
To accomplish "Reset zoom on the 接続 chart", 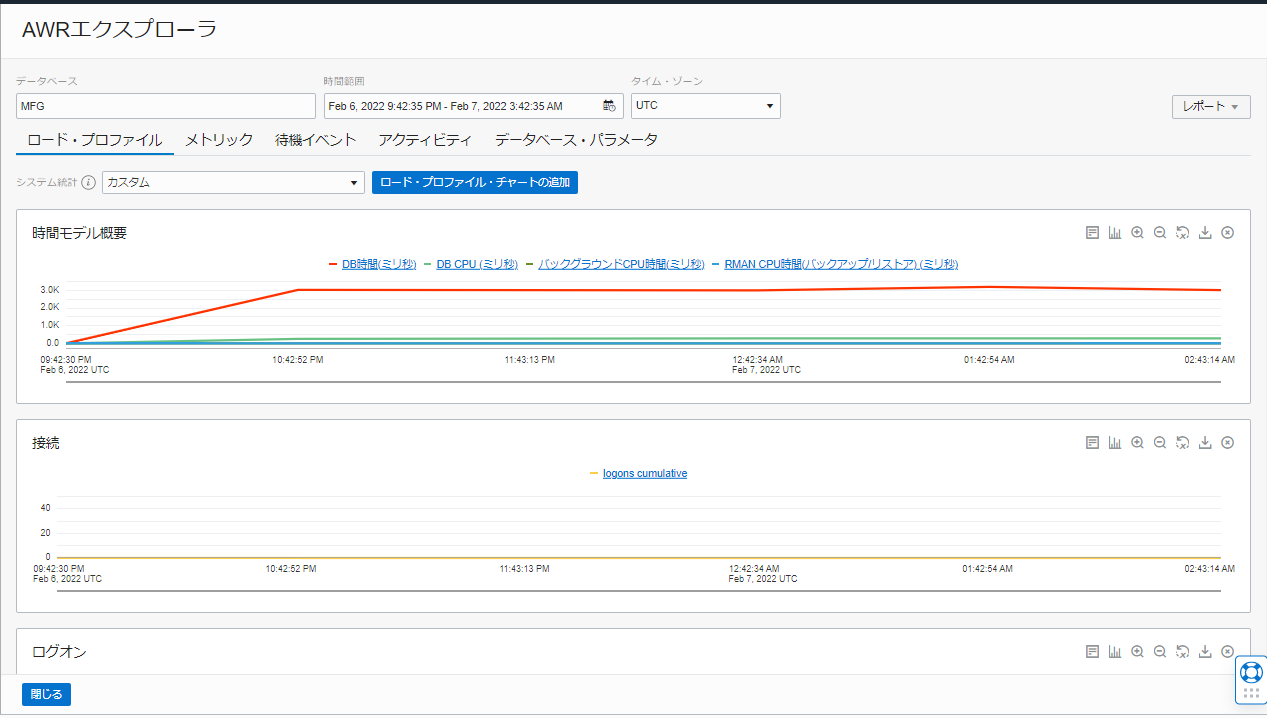I will click(1182, 443).
